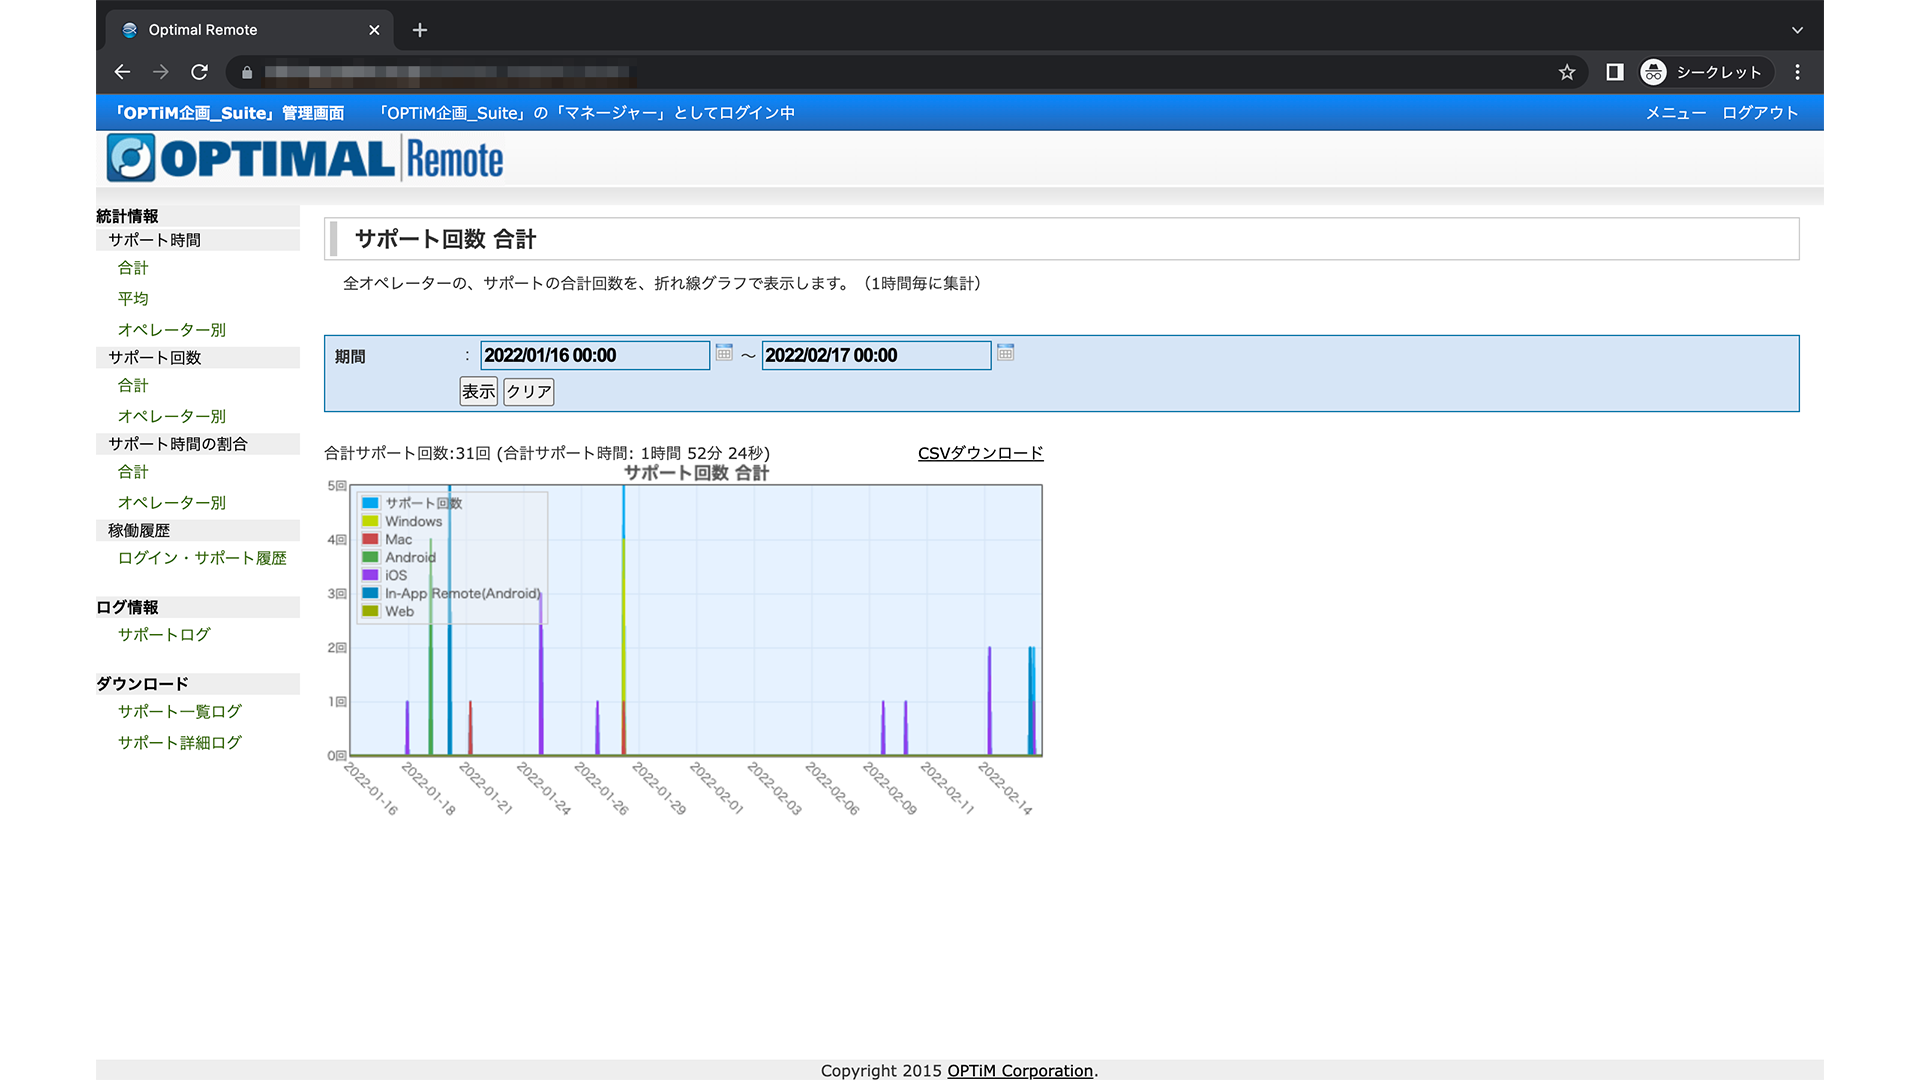The width and height of the screenshot is (1920, 1080).
Task: Click the ログ情報 sidebar heading
Action: 127,607
